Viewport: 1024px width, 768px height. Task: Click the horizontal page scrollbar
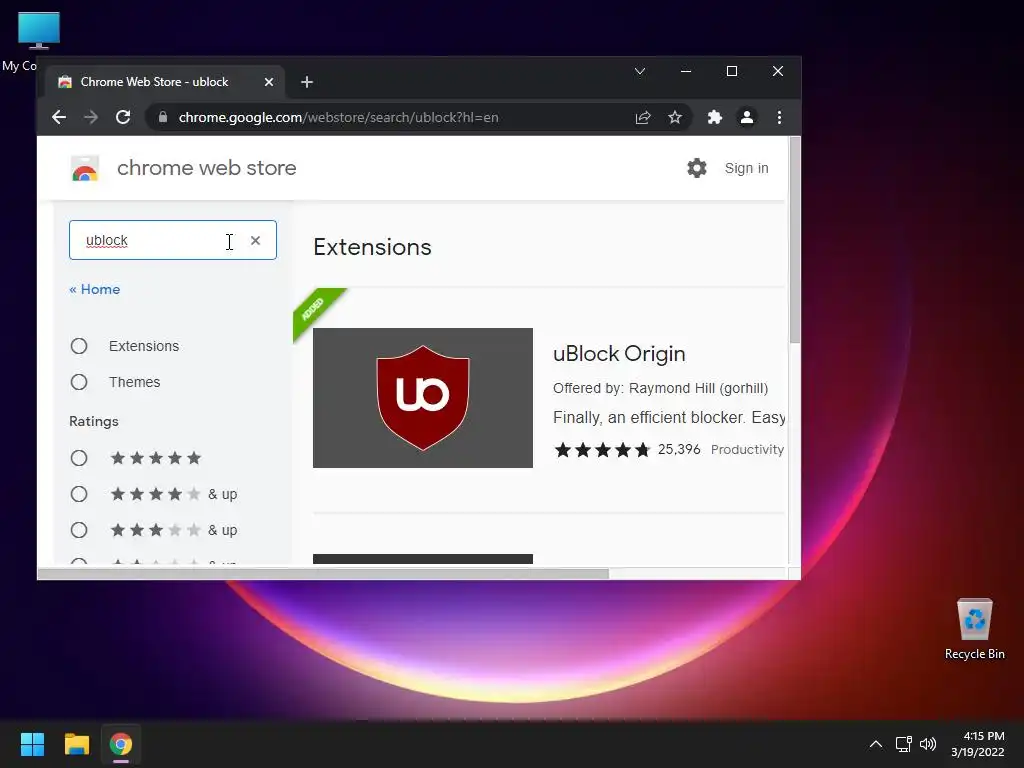pyautogui.click(x=323, y=573)
